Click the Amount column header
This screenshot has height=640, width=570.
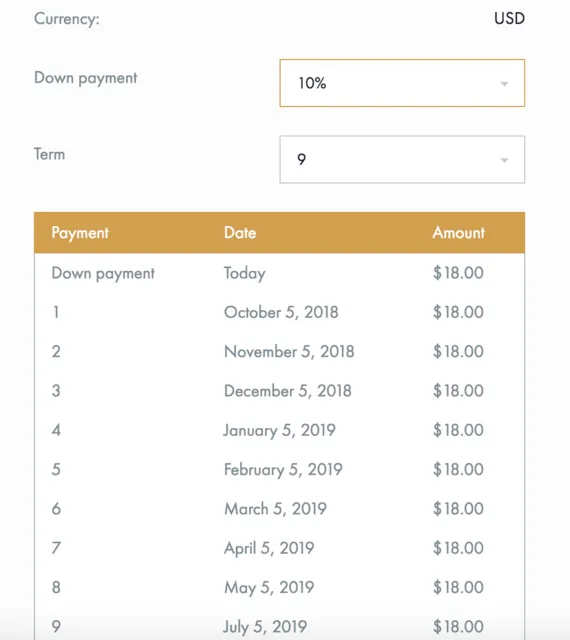click(458, 233)
